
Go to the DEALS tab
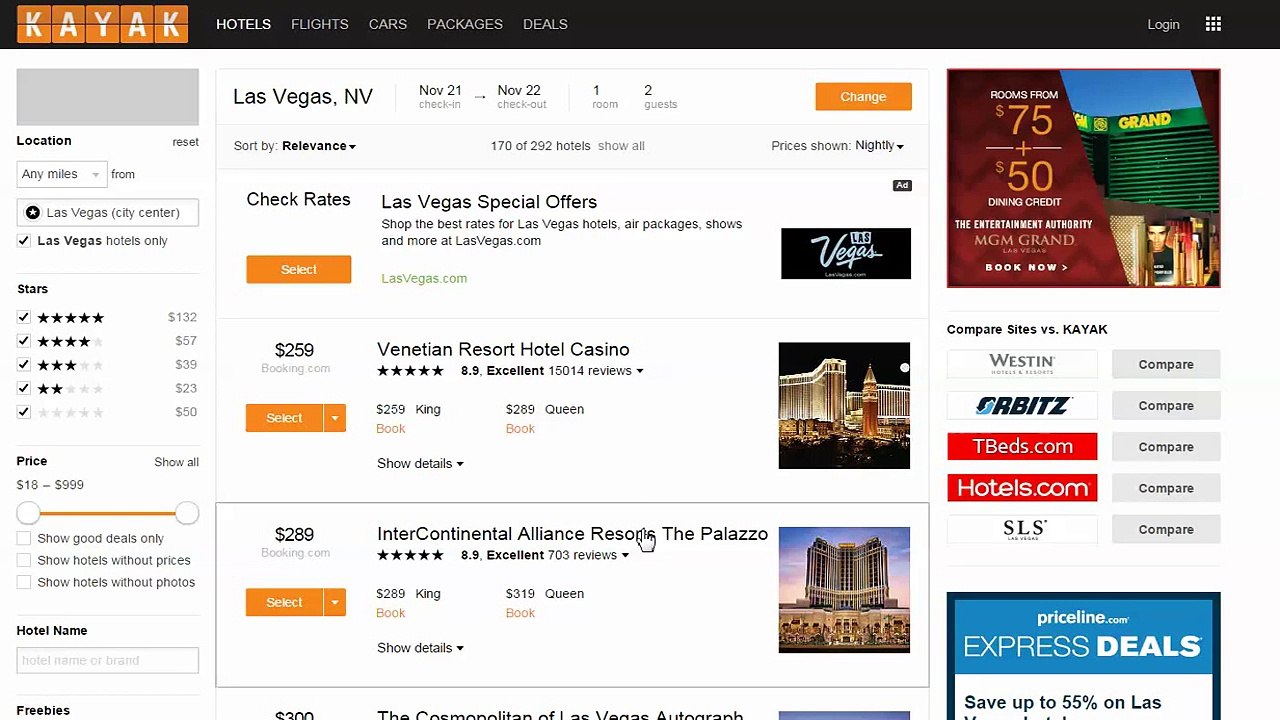point(545,24)
